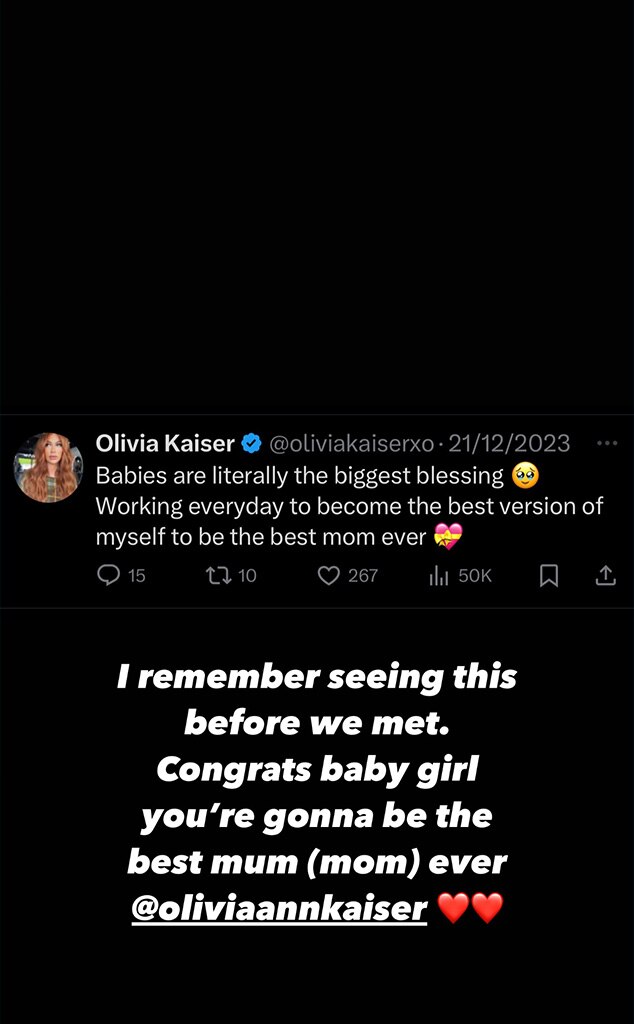Click the 50K views count
Screen dimensions: 634x1024
coord(475,575)
